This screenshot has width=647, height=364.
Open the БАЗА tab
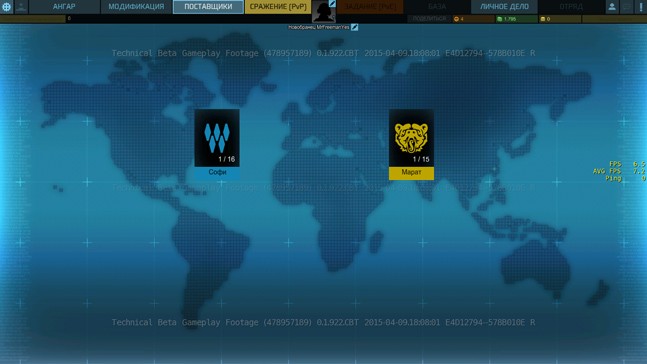pos(437,7)
